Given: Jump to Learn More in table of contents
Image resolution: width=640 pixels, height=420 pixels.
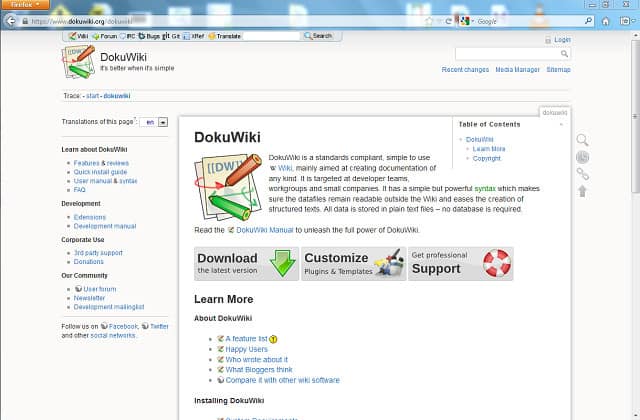Looking at the screenshot, I should pyautogui.click(x=489, y=149).
